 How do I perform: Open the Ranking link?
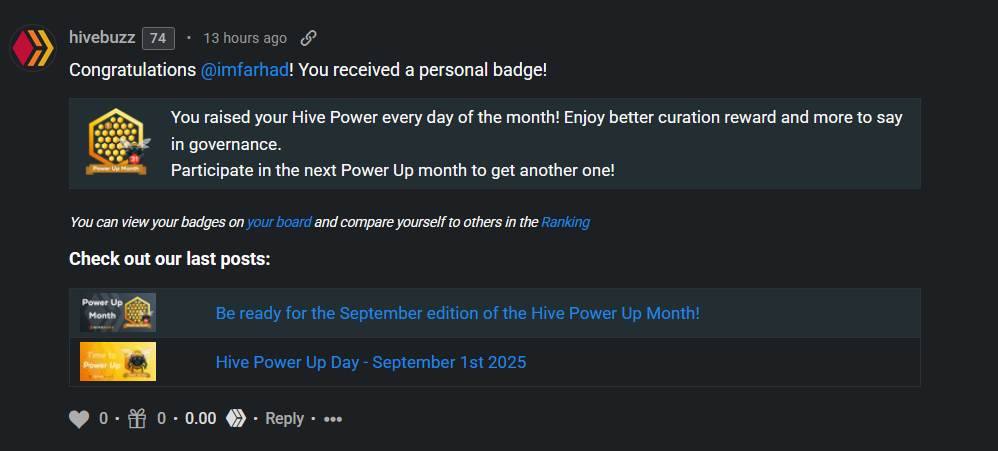[x=565, y=222]
